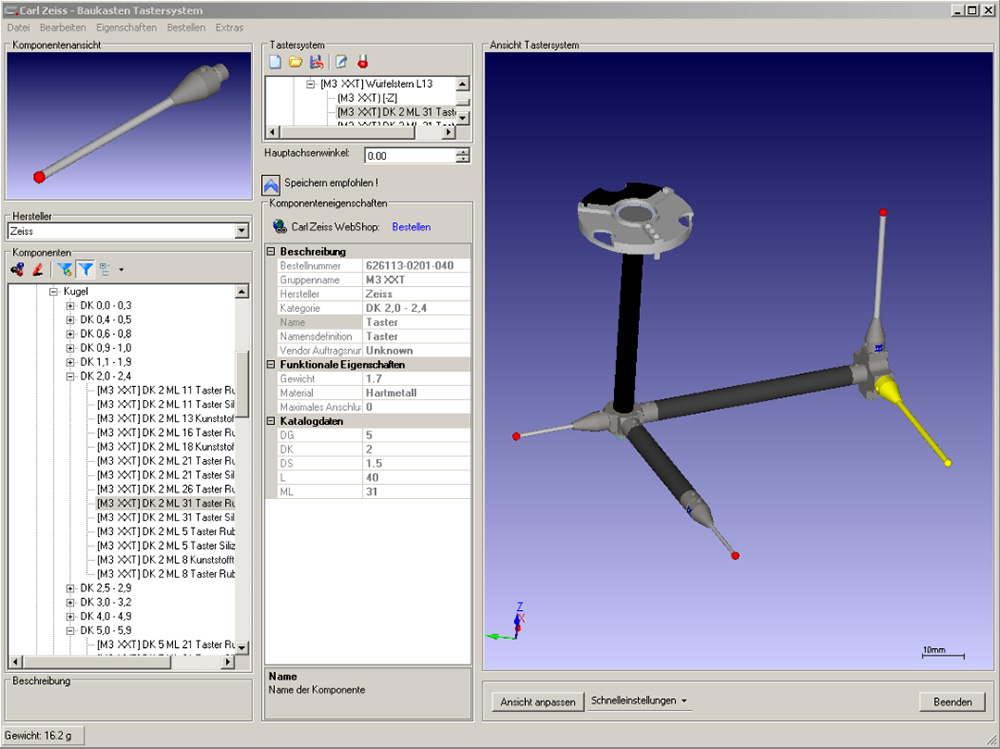The image size is (1000, 749).
Task: Toggle the highlighted blue funnel filter
Action: point(85,270)
